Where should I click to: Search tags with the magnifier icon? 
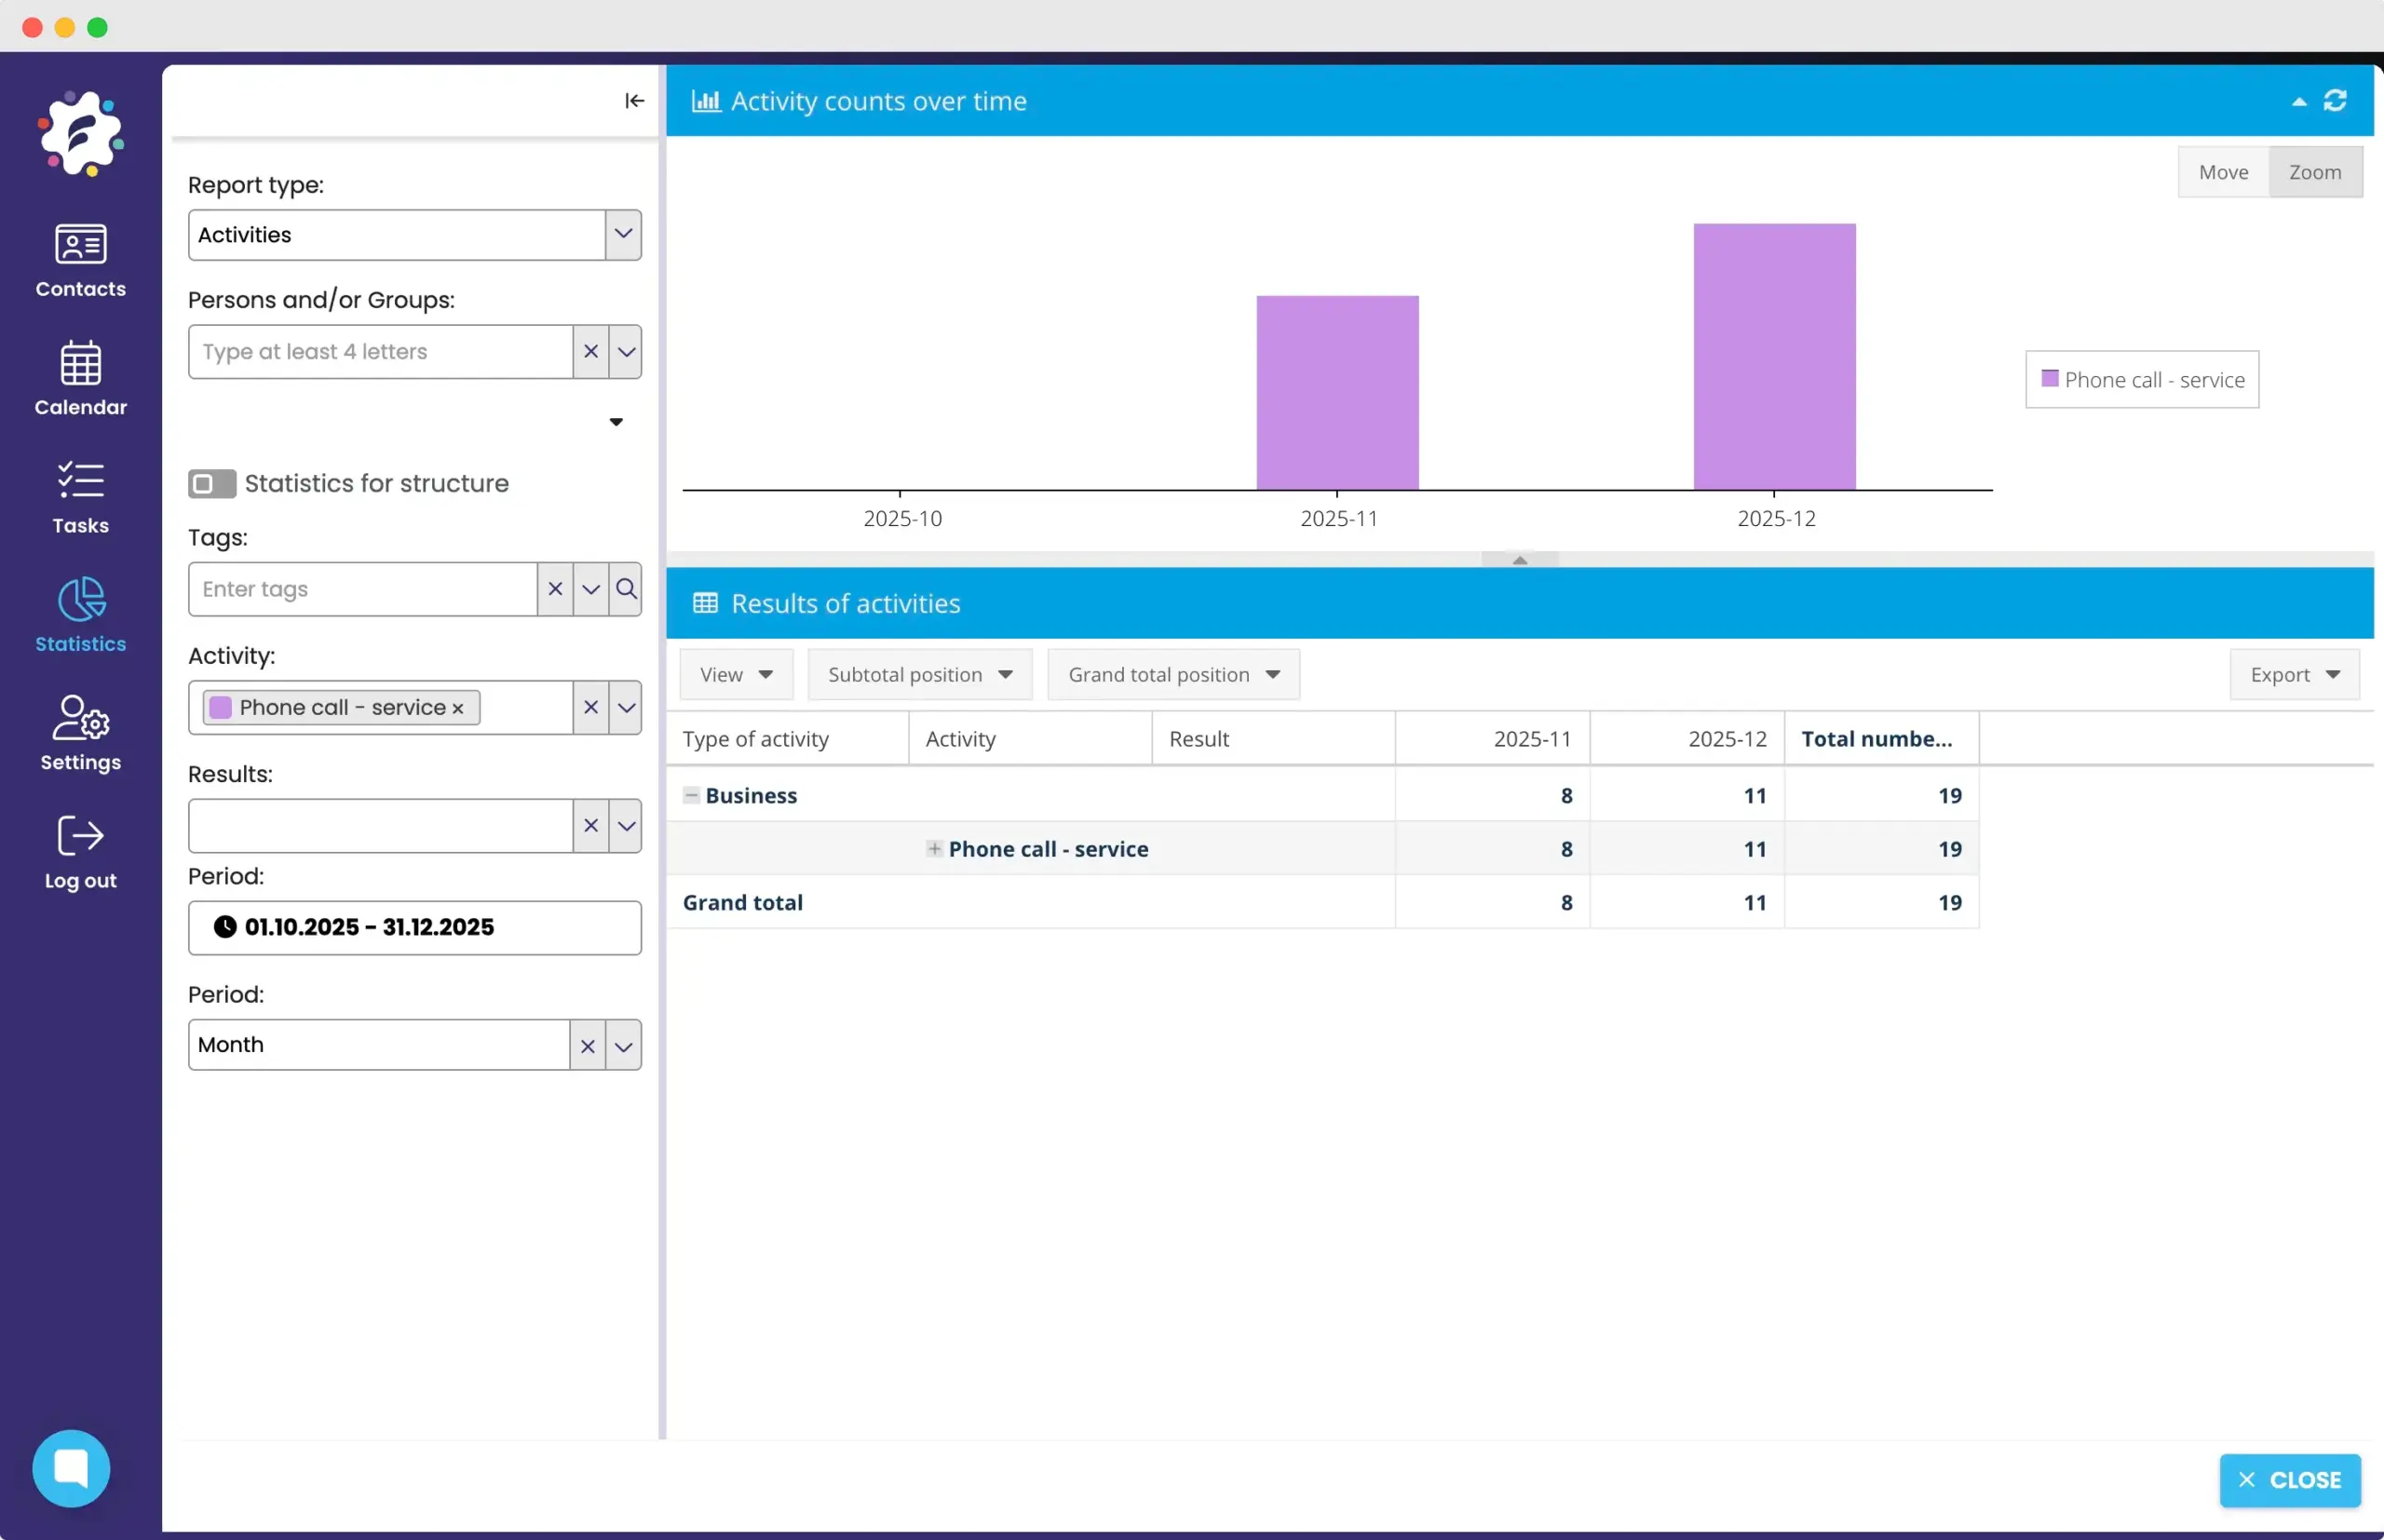[x=626, y=589]
